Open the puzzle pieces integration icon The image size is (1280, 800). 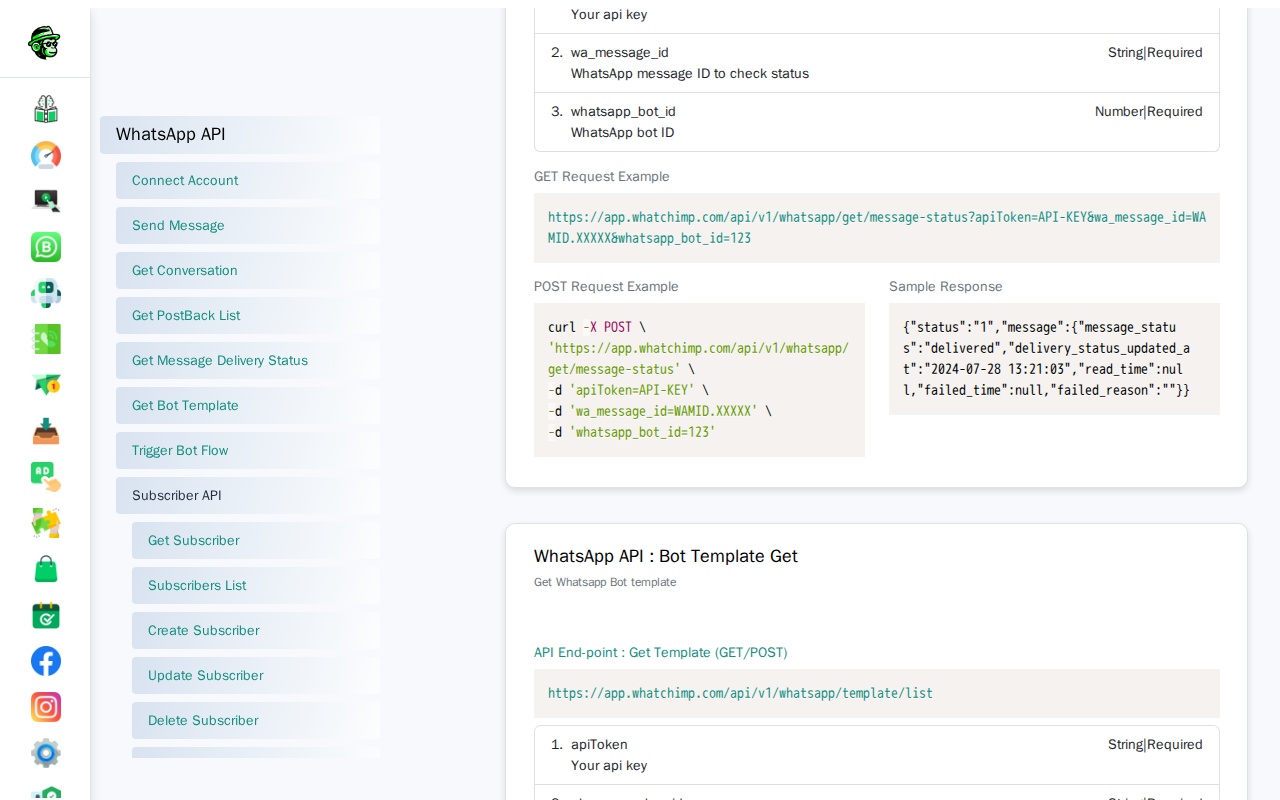pos(46,523)
